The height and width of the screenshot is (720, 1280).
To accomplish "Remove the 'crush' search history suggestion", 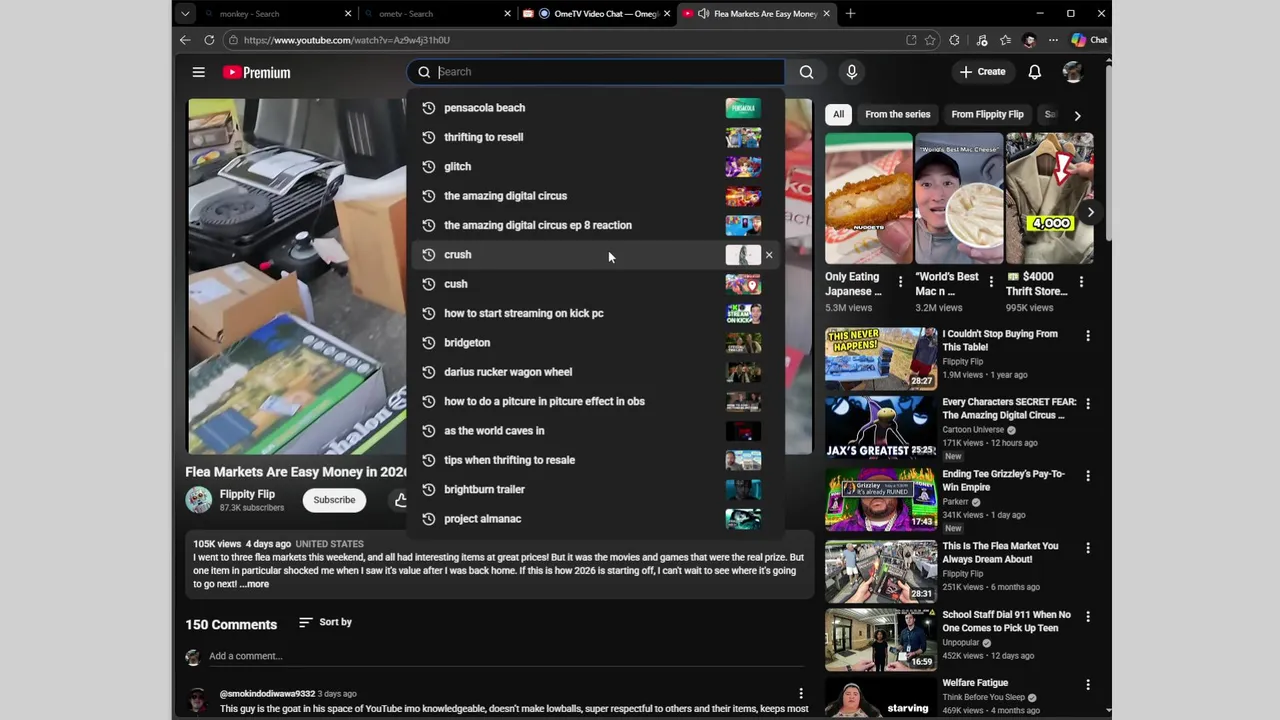I will click(769, 255).
